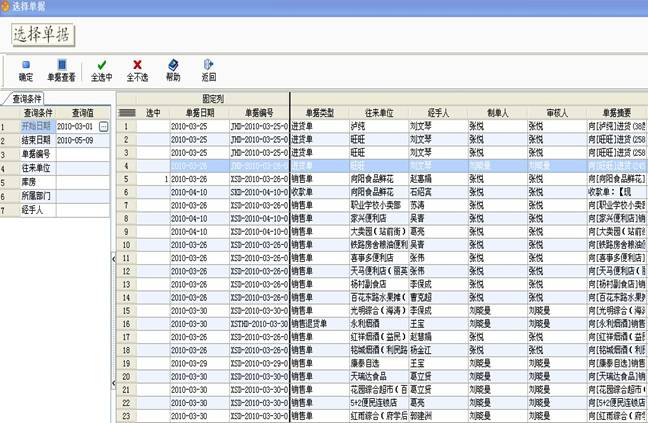The image size is (648, 423).
Task: Toggle 选中 cell for row 6
Action: click(x=153, y=192)
